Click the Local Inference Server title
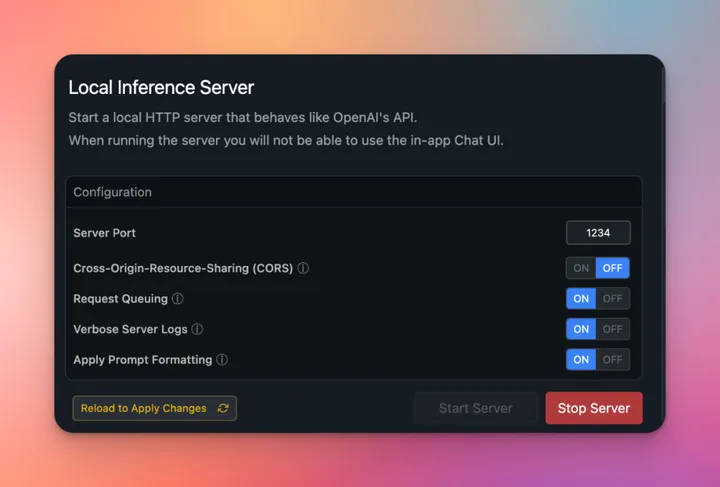The image size is (720, 487). tap(161, 88)
